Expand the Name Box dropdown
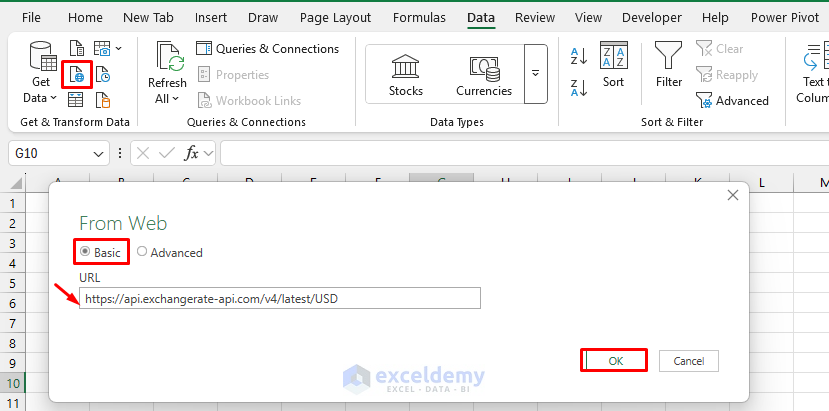829x411 pixels. [98, 154]
